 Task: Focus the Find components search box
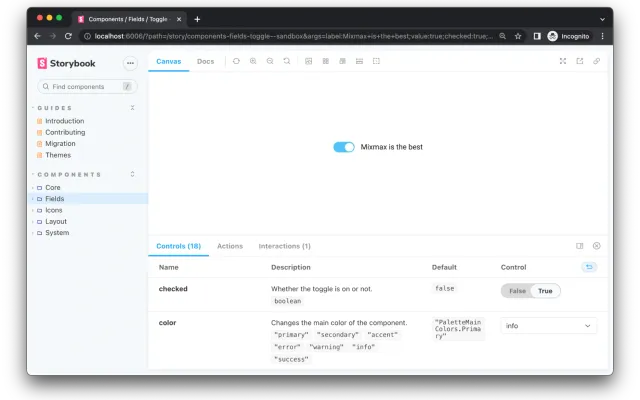87,87
